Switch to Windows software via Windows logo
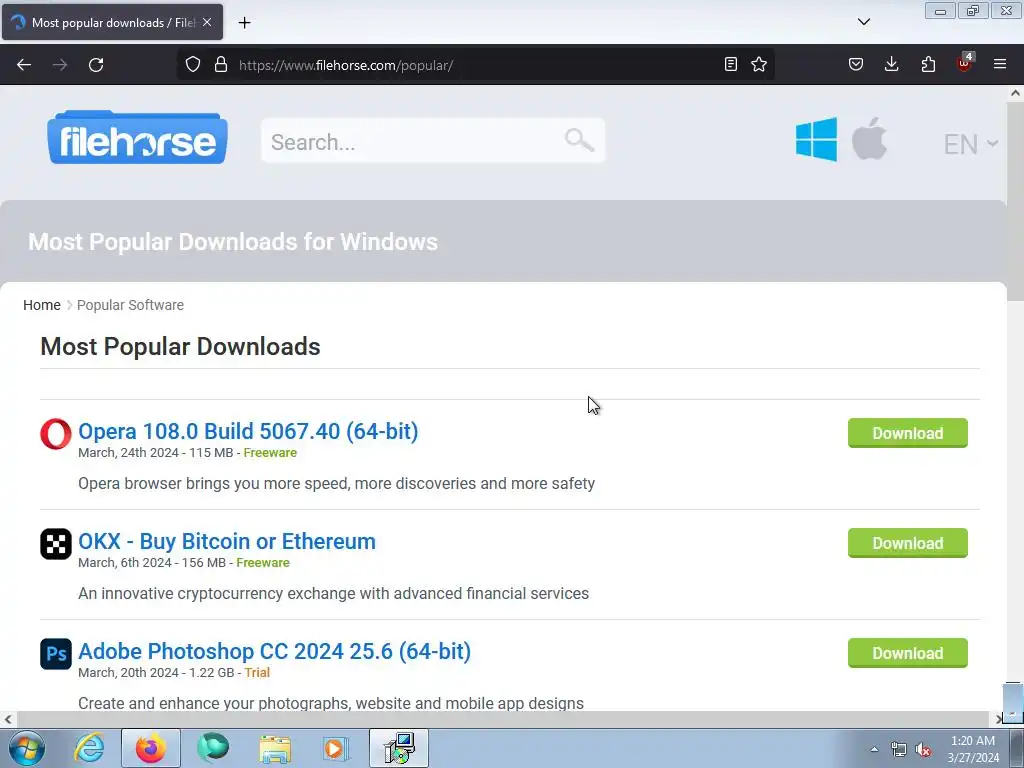1024x768 pixels. click(x=816, y=139)
